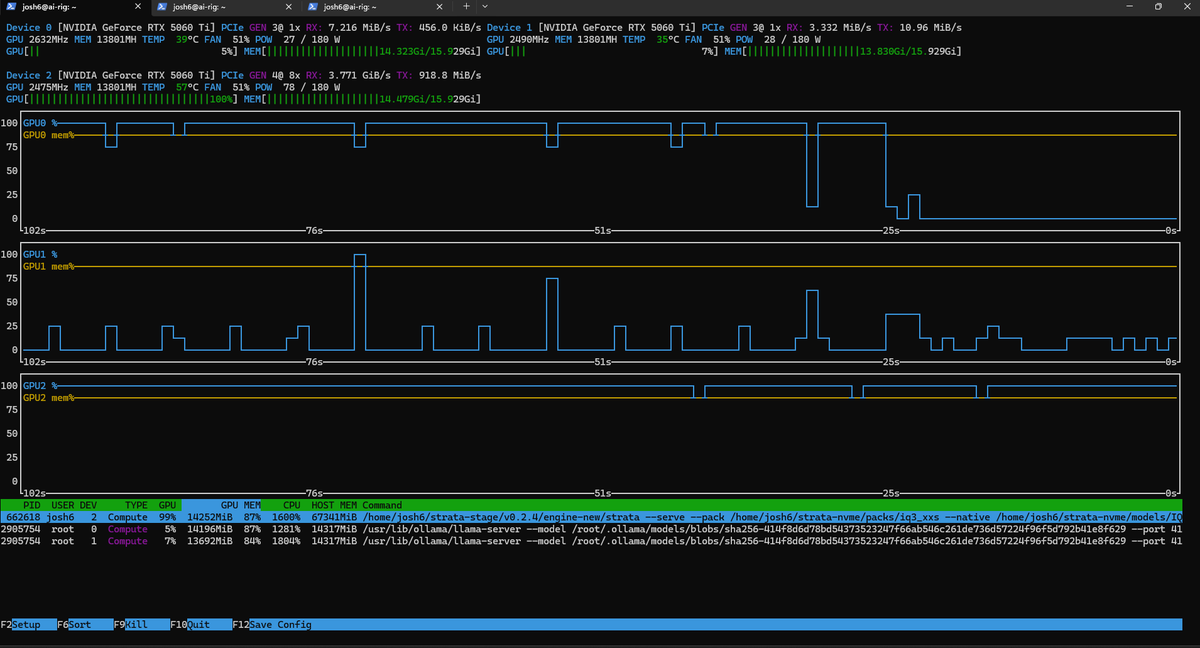Click the USER column header
This screenshot has height=648, width=1200.
[x=62, y=505]
